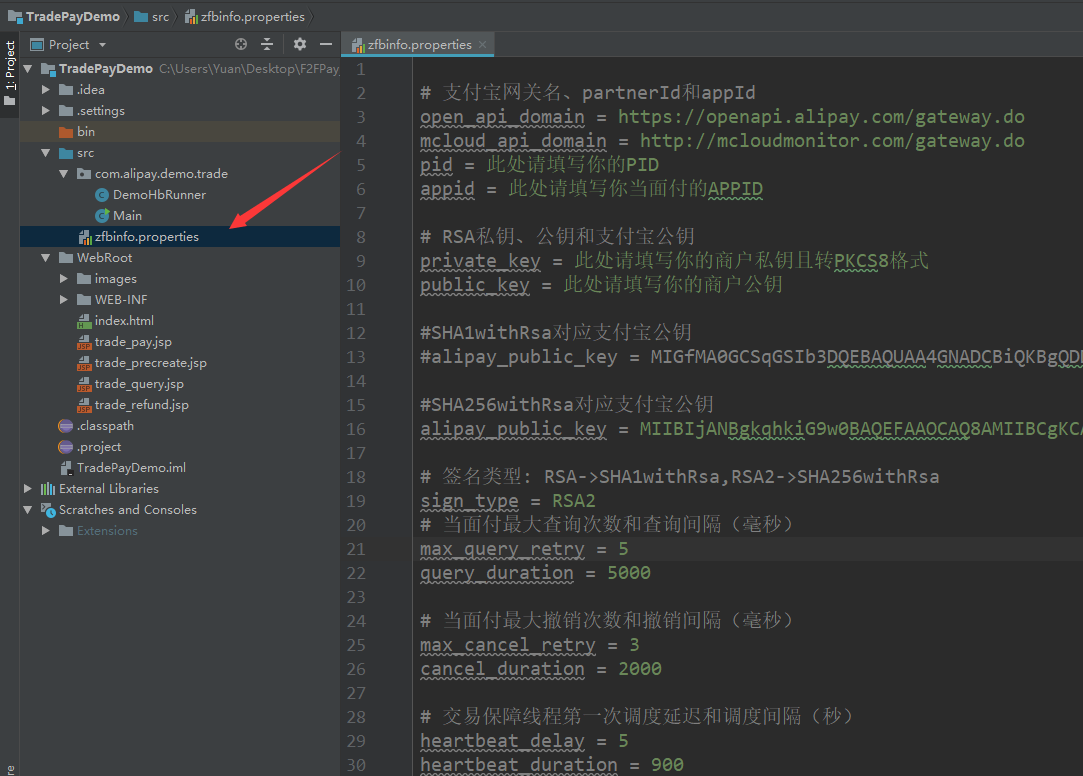Click the locate/scroll-from-source target icon
This screenshot has height=776, width=1083.
(x=240, y=44)
